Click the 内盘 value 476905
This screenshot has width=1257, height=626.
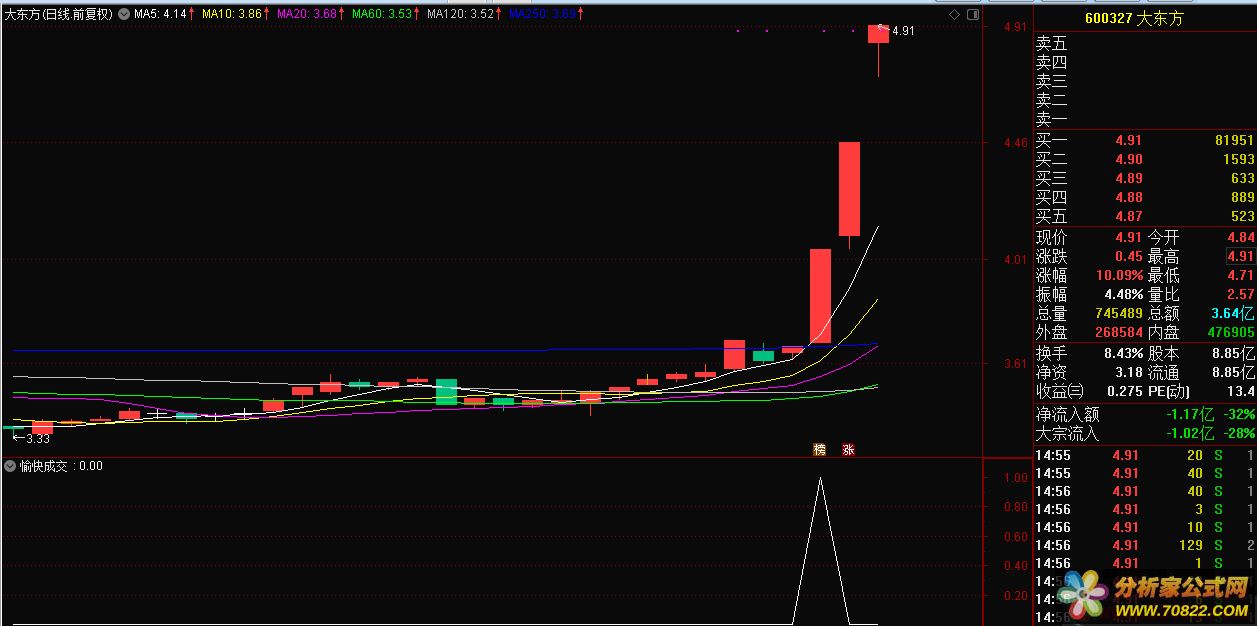[1231, 333]
